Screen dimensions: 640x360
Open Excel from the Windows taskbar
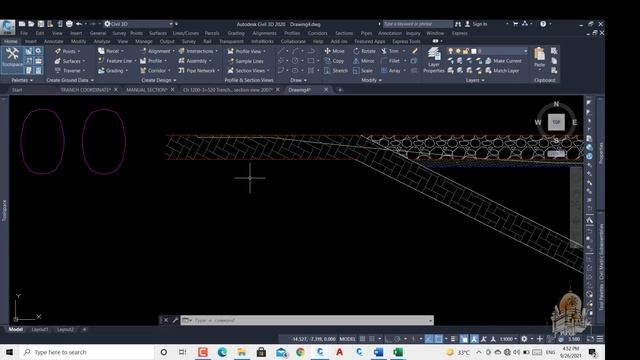click(398, 352)
